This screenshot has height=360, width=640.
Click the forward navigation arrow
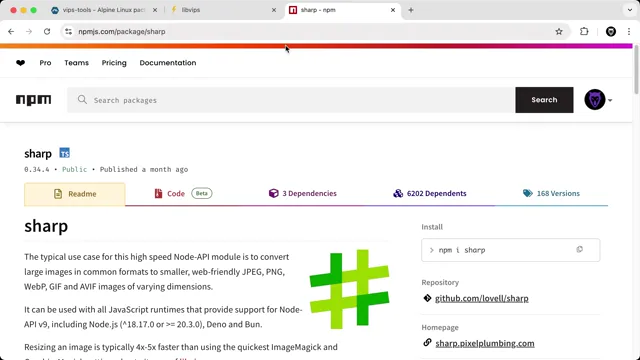[29, 31]
